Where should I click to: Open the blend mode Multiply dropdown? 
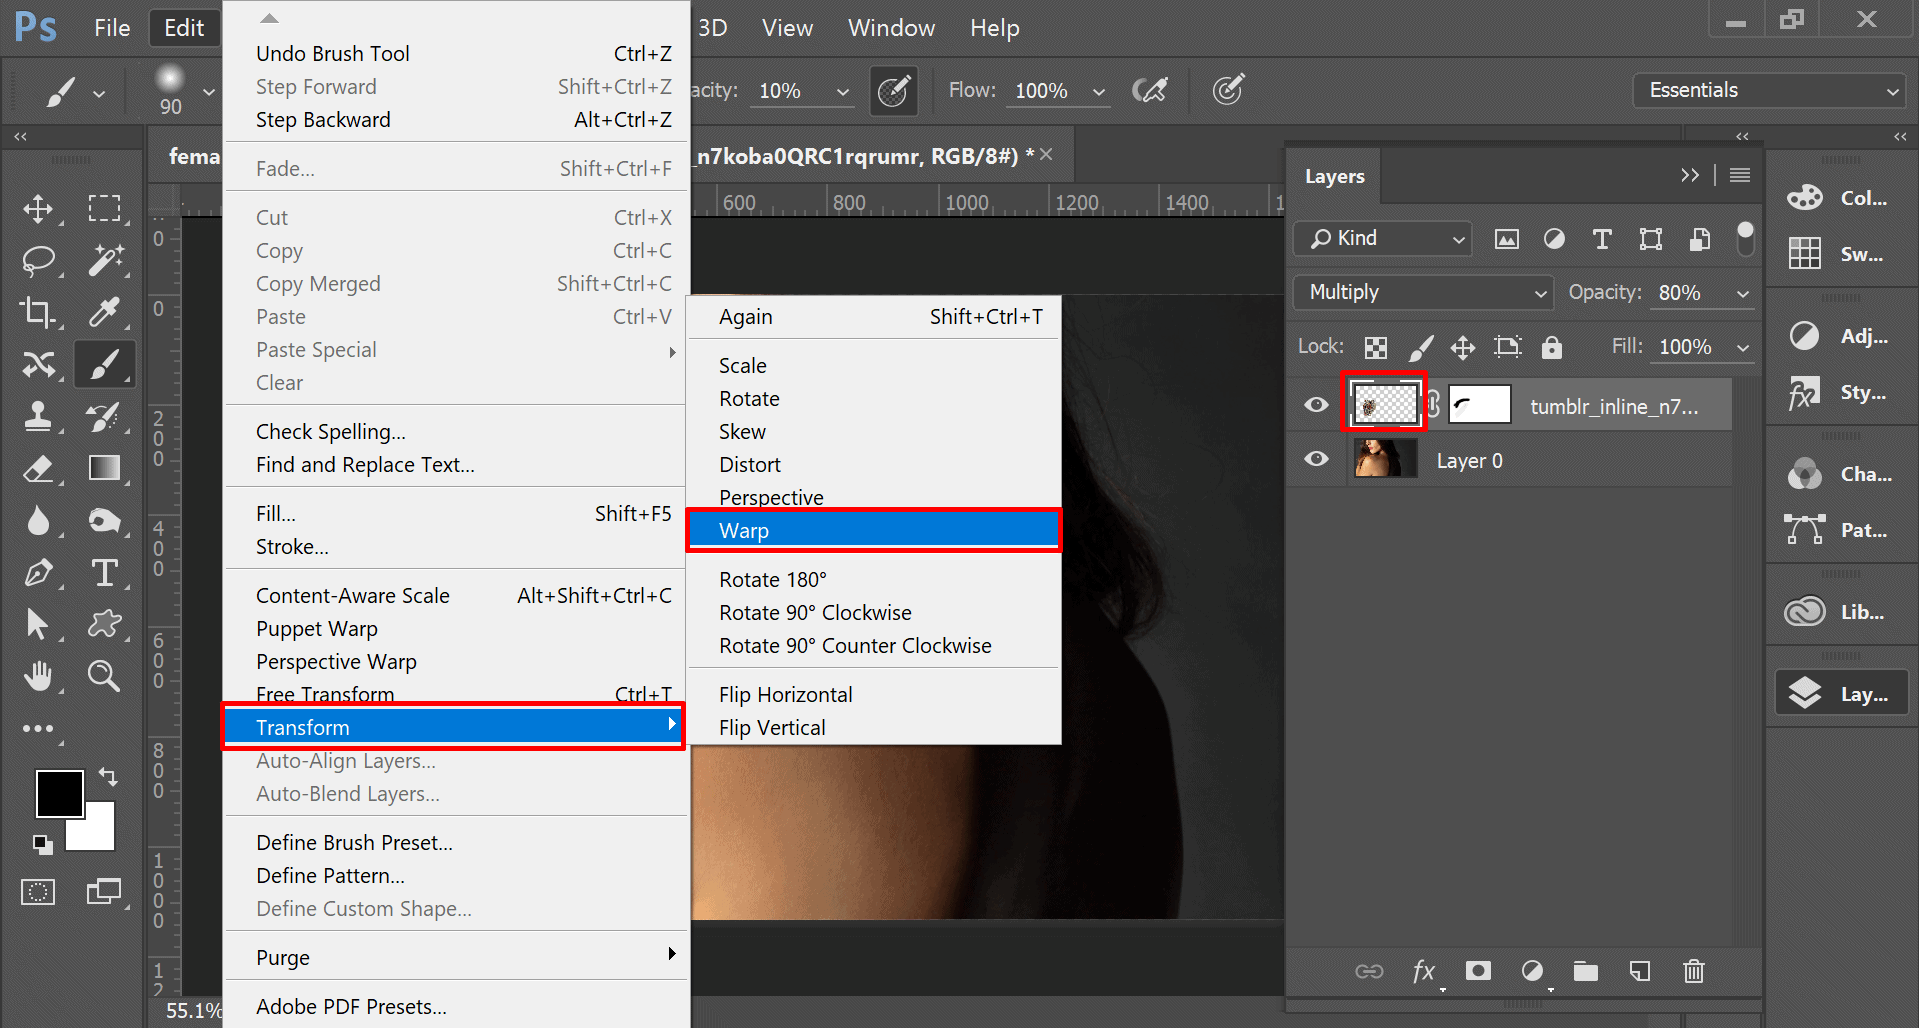coord(1423,293)
